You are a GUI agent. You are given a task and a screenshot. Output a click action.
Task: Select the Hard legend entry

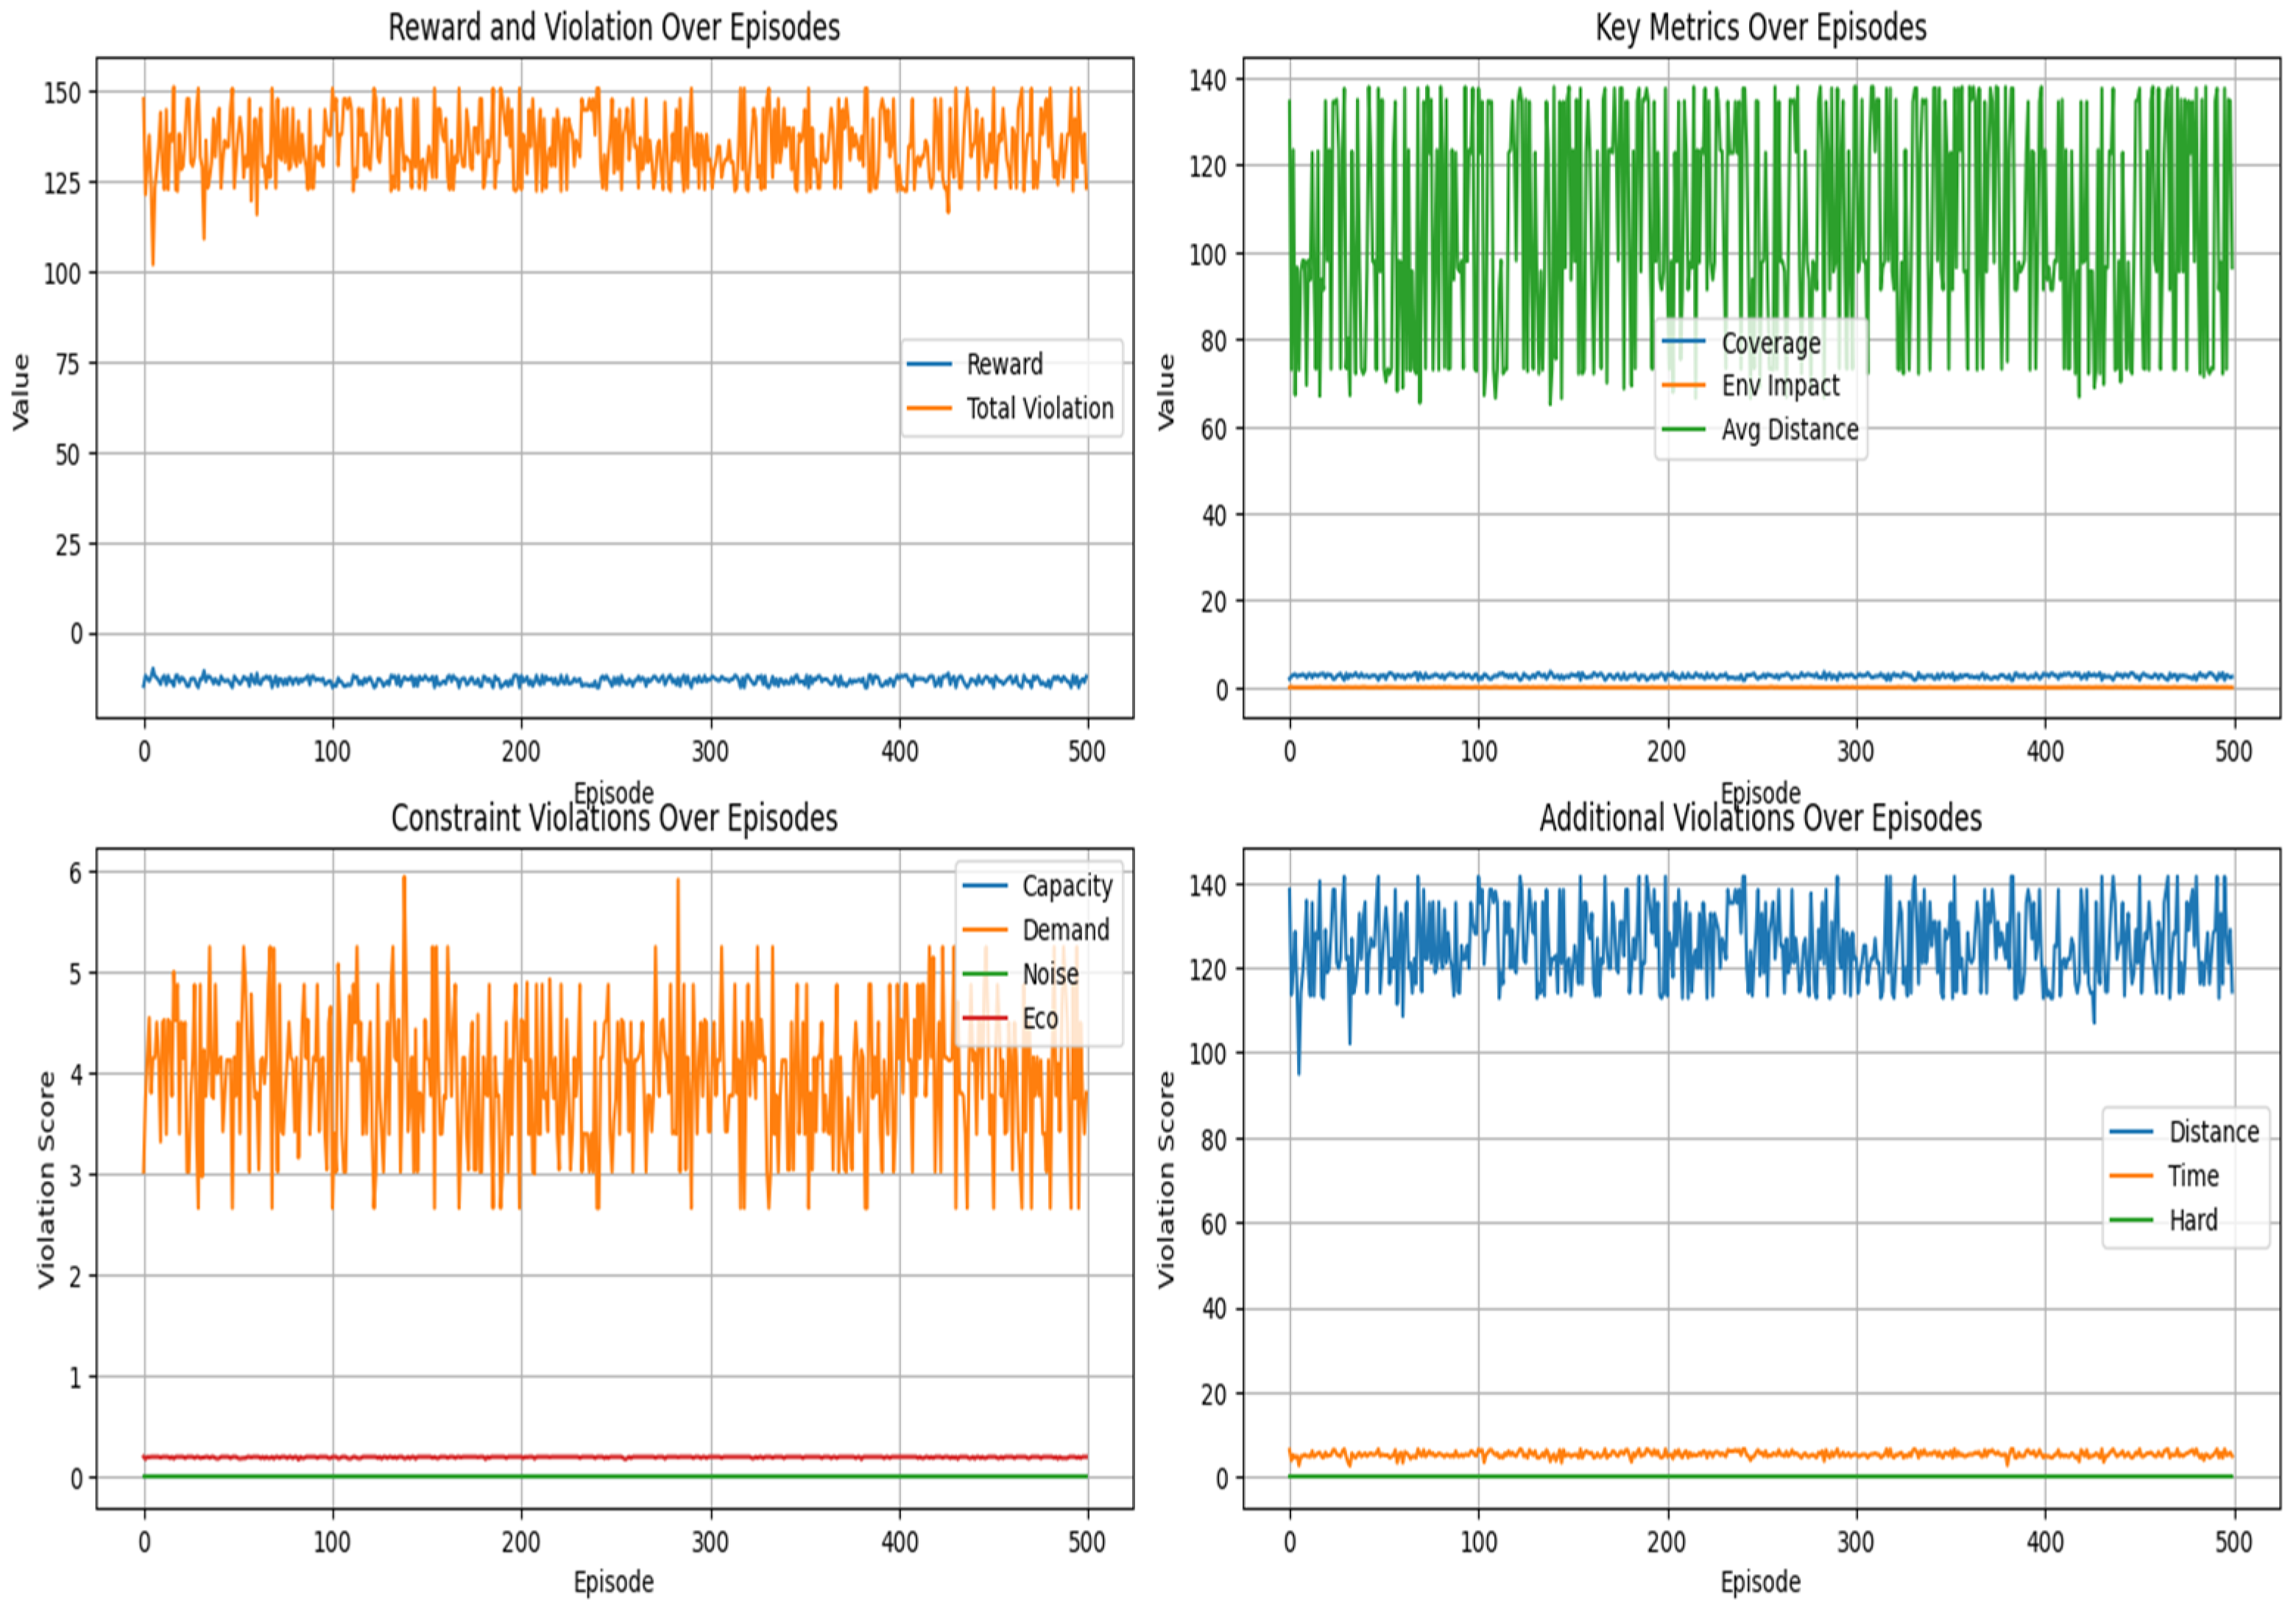[2192, 1220]
